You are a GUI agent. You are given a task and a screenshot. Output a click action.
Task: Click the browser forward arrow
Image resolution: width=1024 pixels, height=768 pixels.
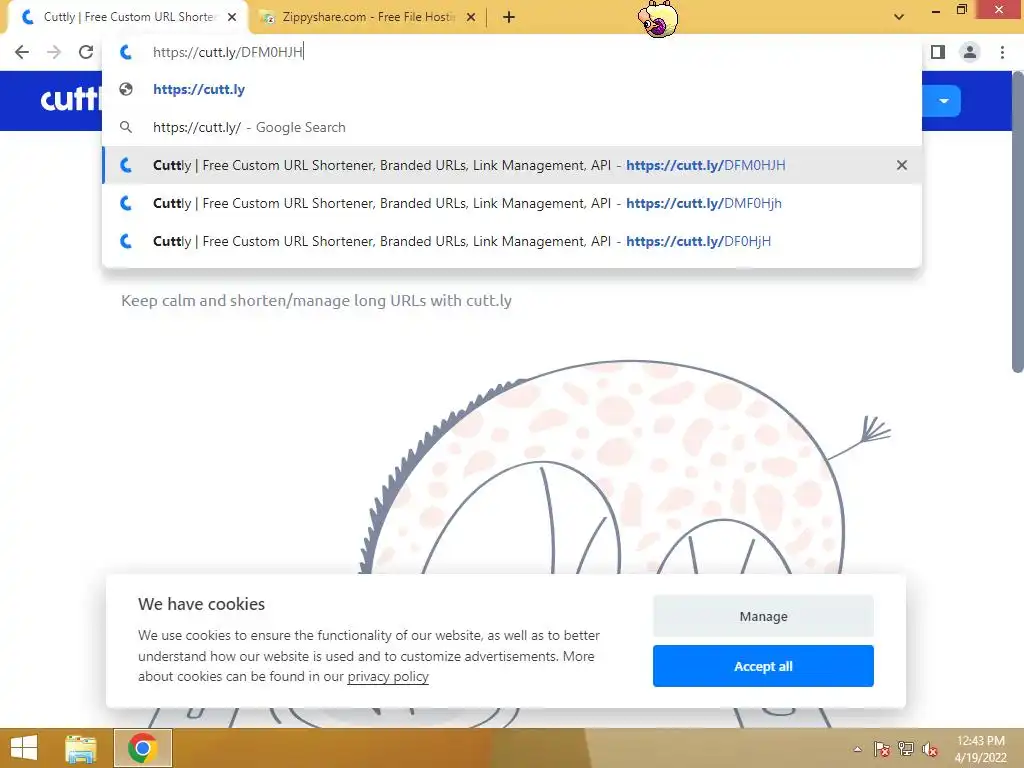pos(54,52)
